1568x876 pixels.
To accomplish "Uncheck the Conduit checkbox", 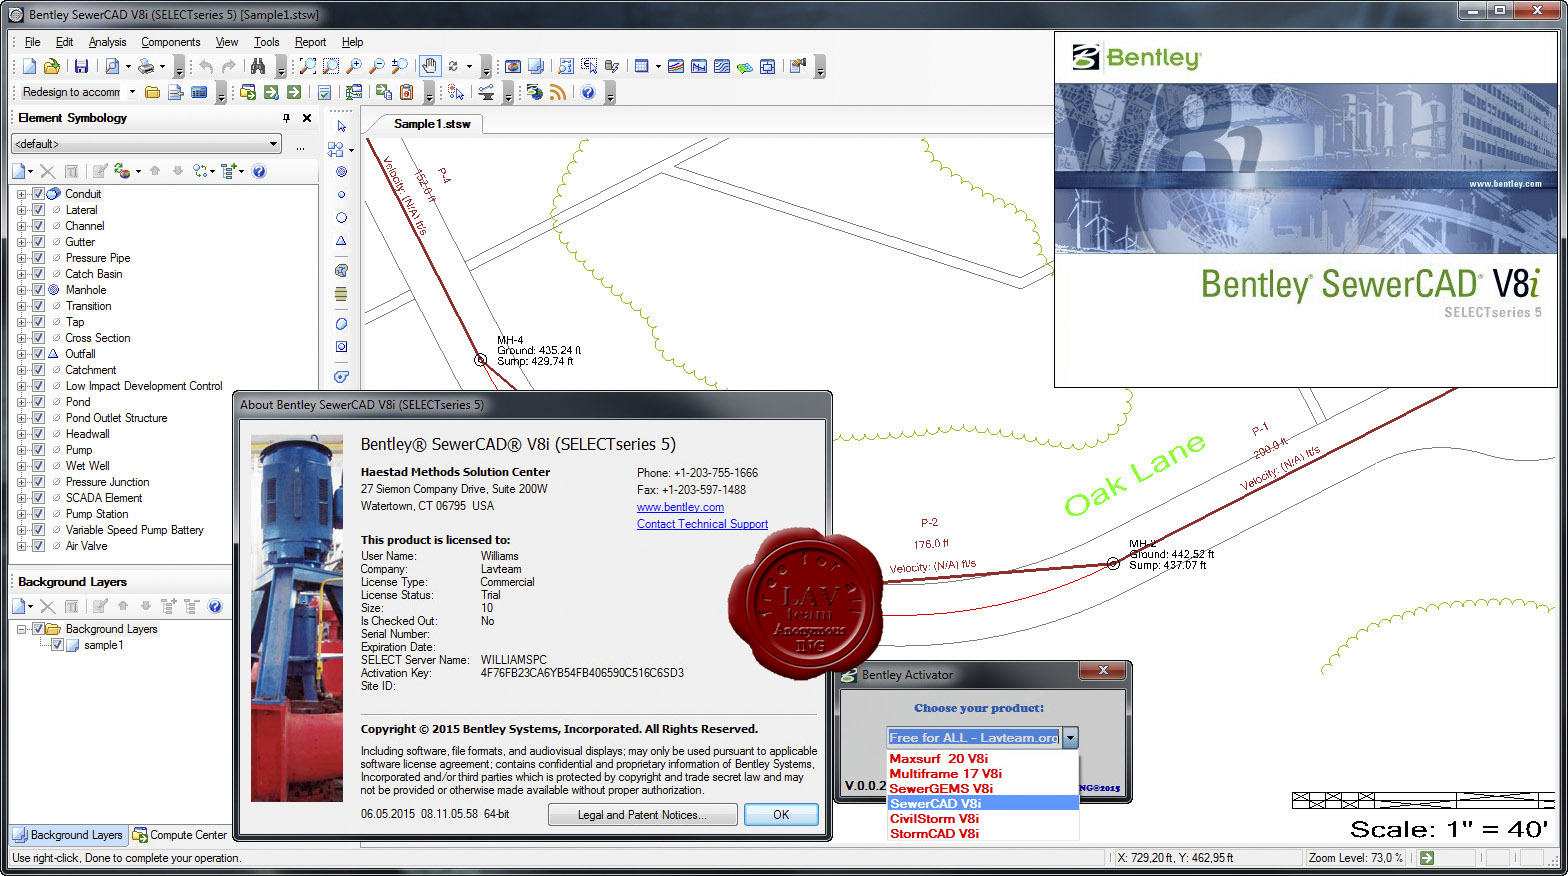I will click(x=38, y=194).
